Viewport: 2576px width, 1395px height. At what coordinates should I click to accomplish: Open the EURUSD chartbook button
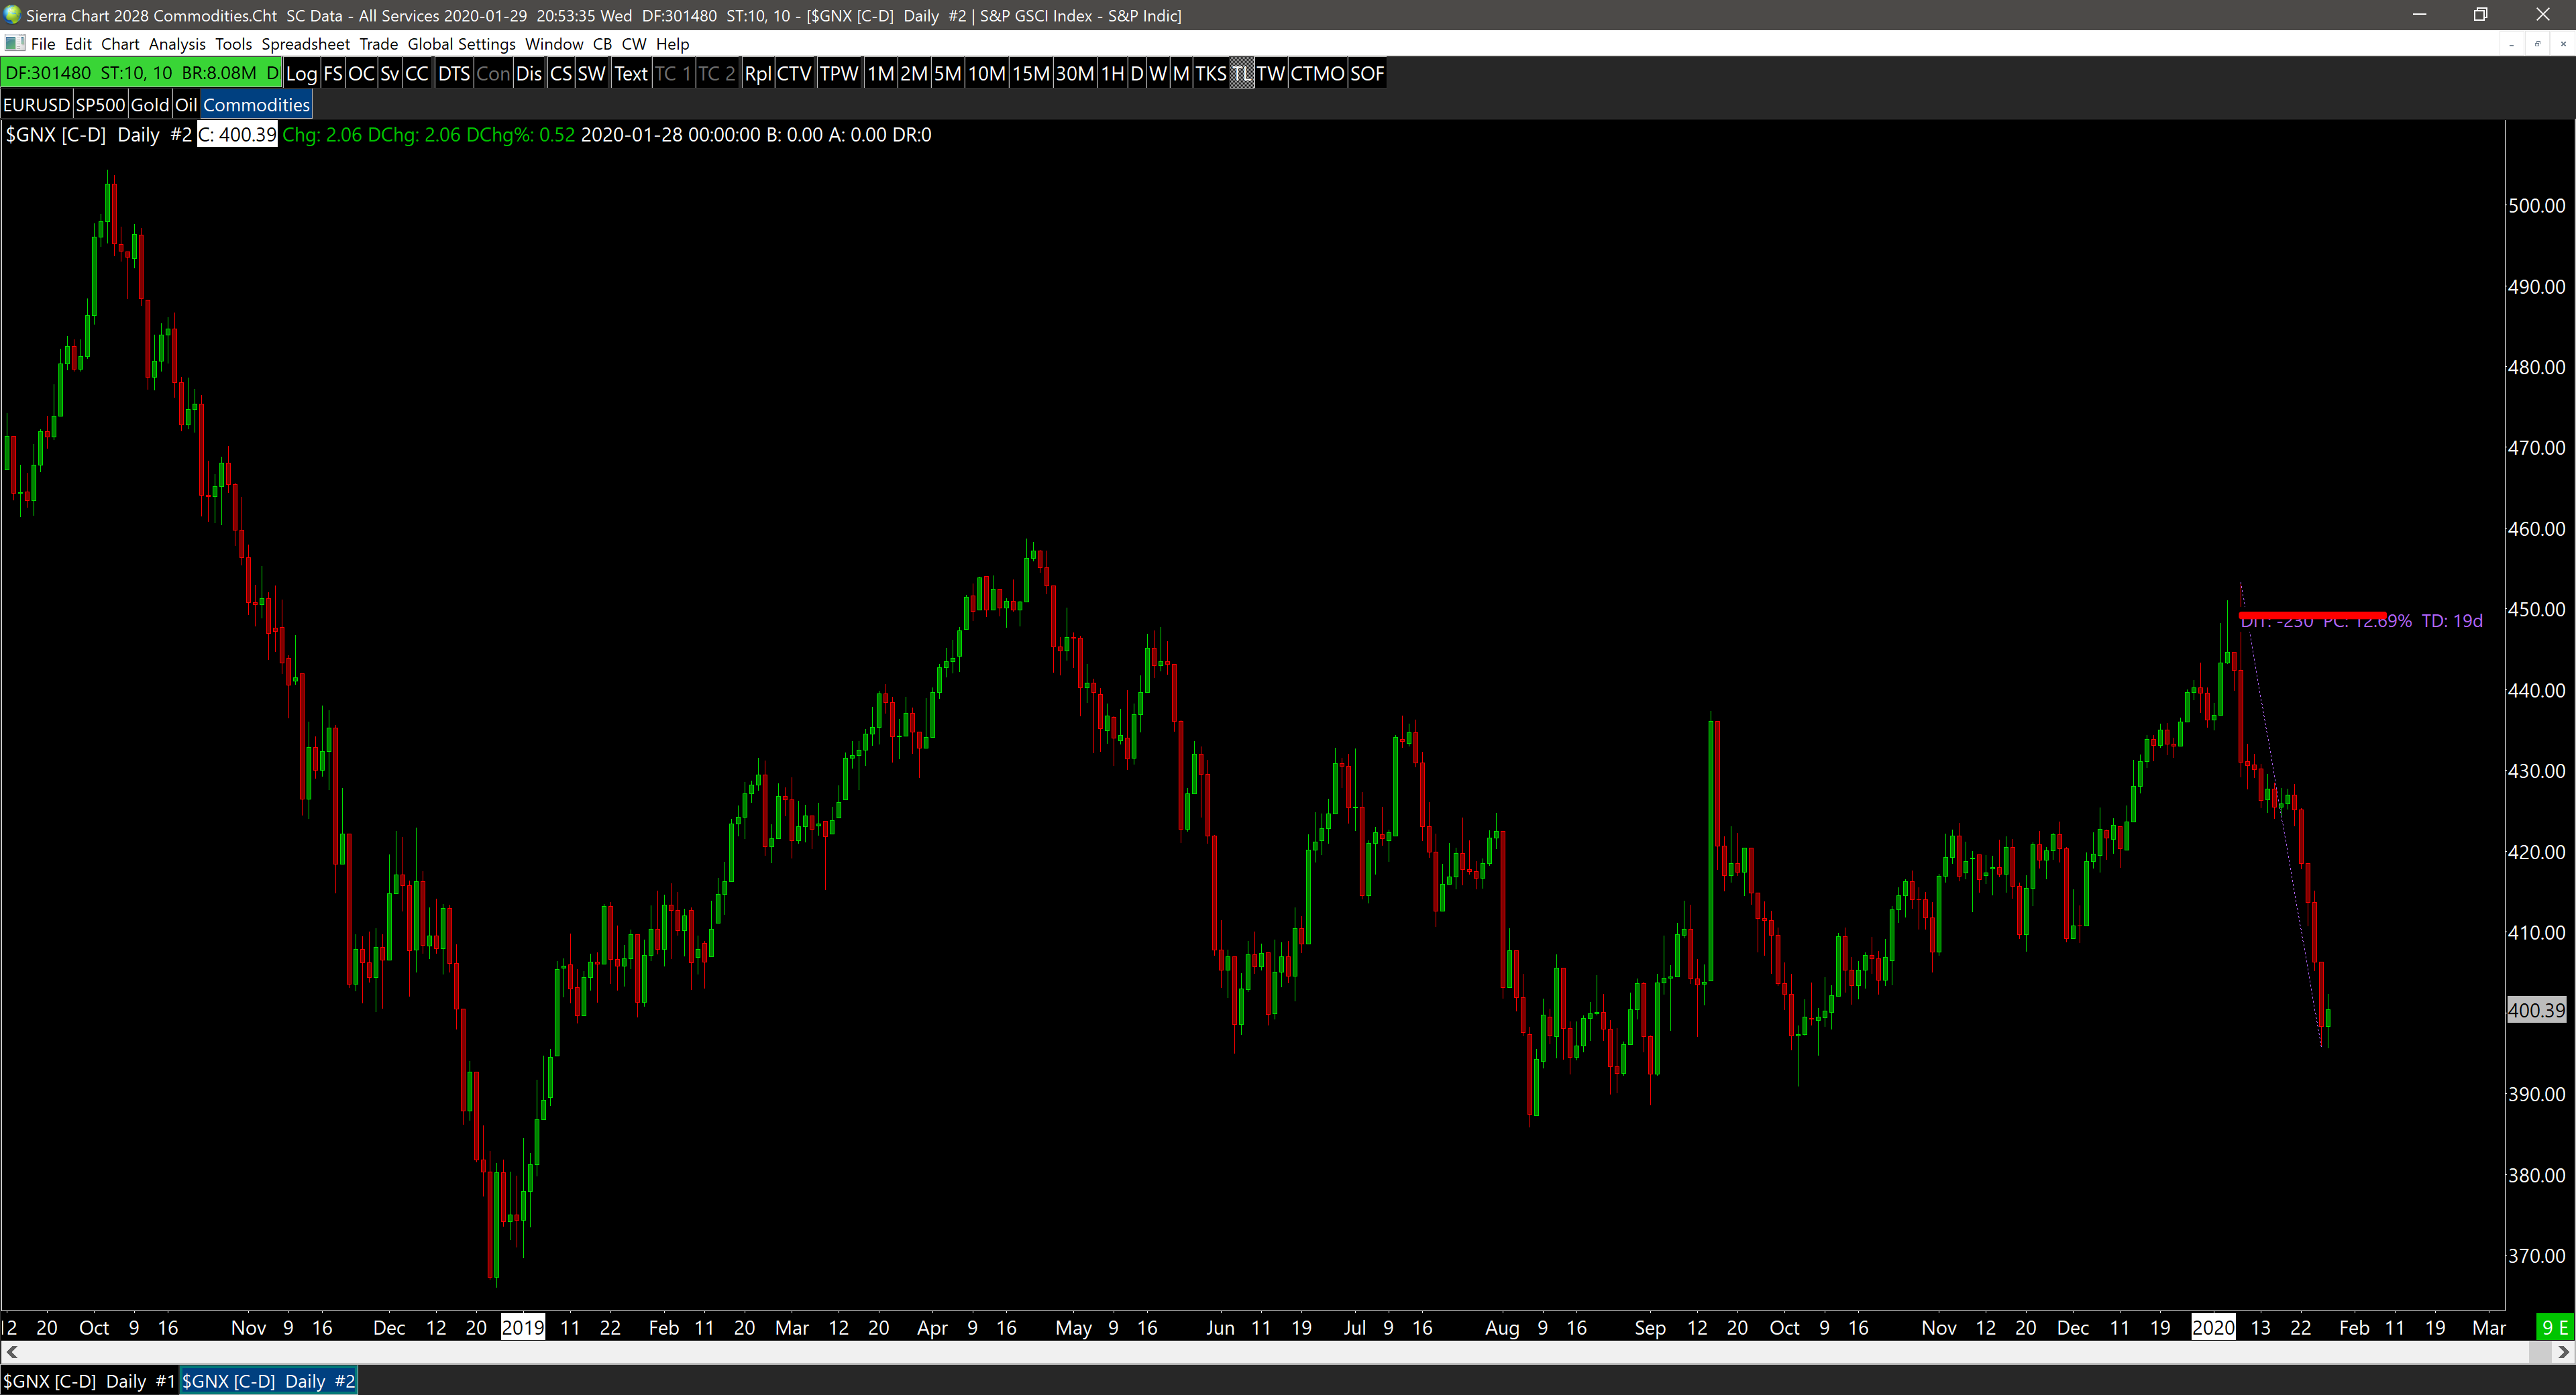point(37,105)
